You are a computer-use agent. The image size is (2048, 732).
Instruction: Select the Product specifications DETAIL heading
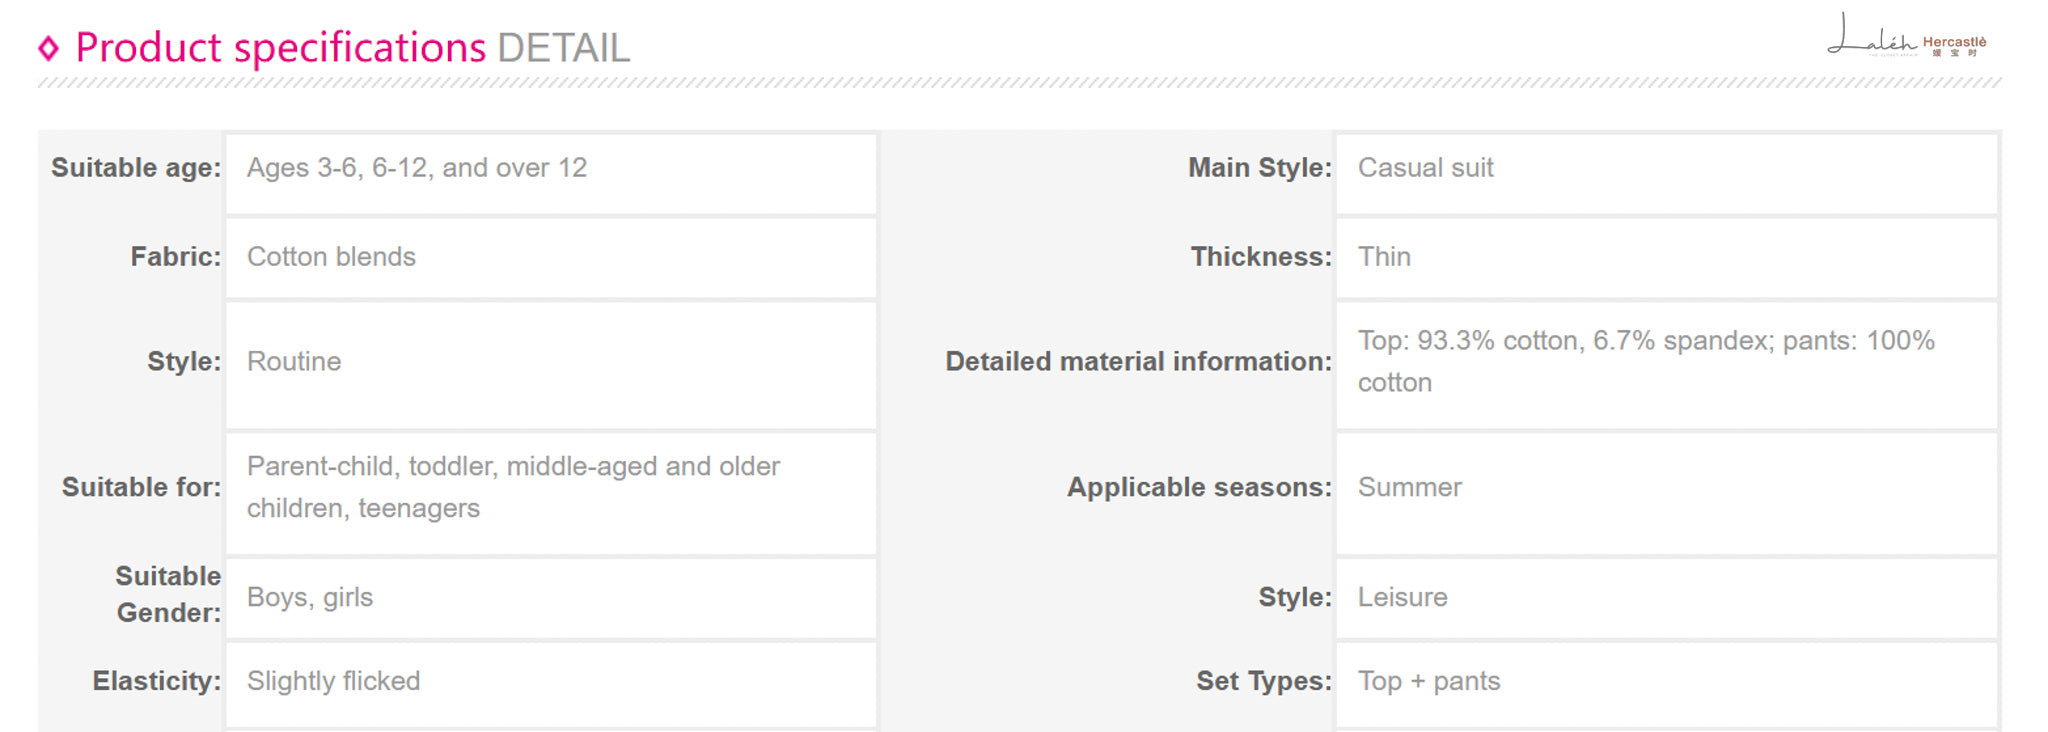353,48
